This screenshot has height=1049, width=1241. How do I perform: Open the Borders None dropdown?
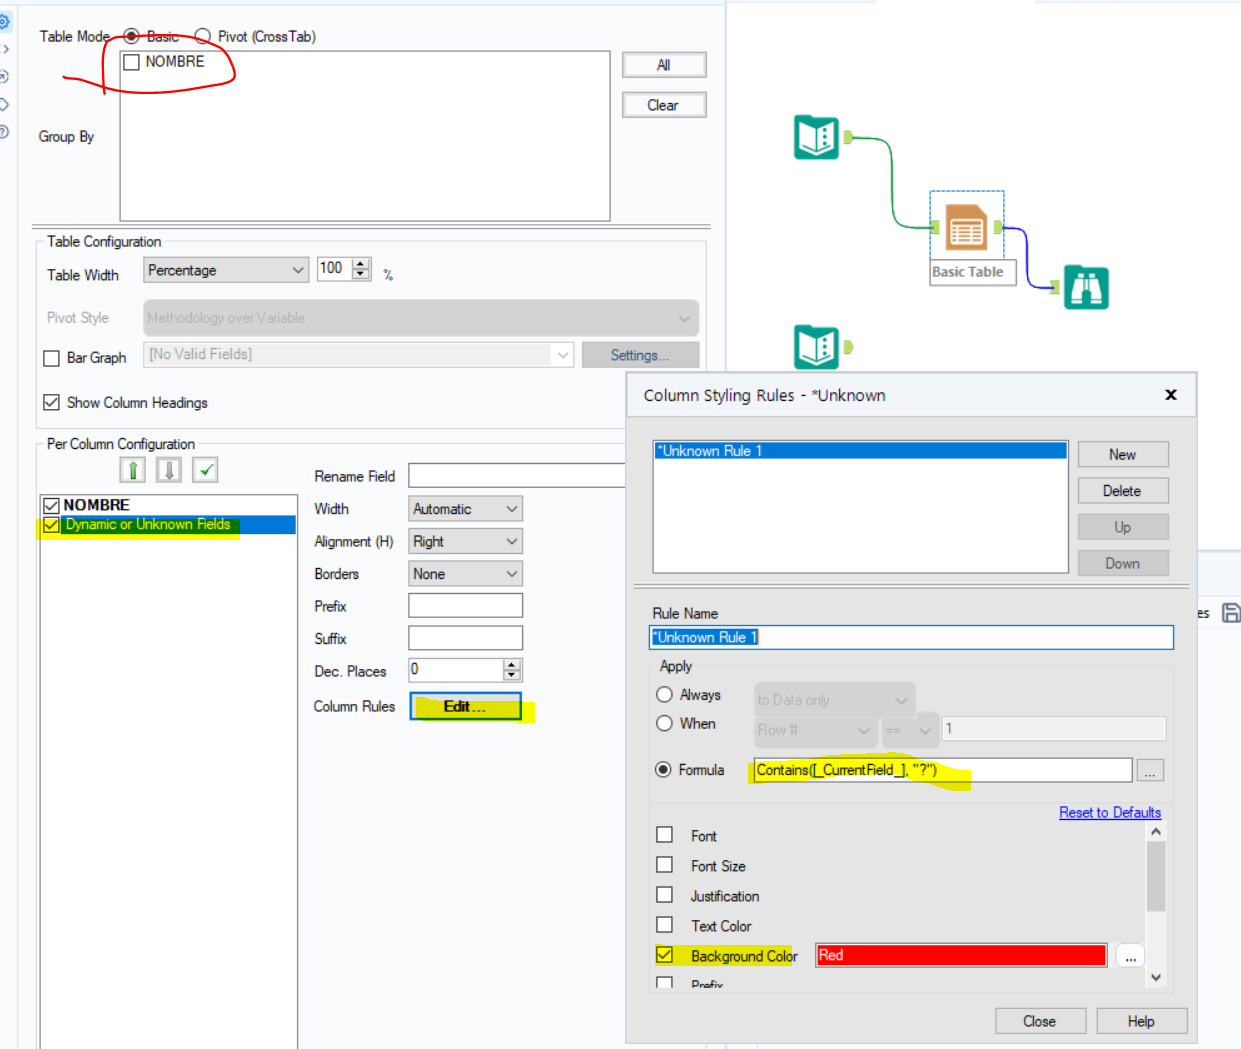[464, 573]
